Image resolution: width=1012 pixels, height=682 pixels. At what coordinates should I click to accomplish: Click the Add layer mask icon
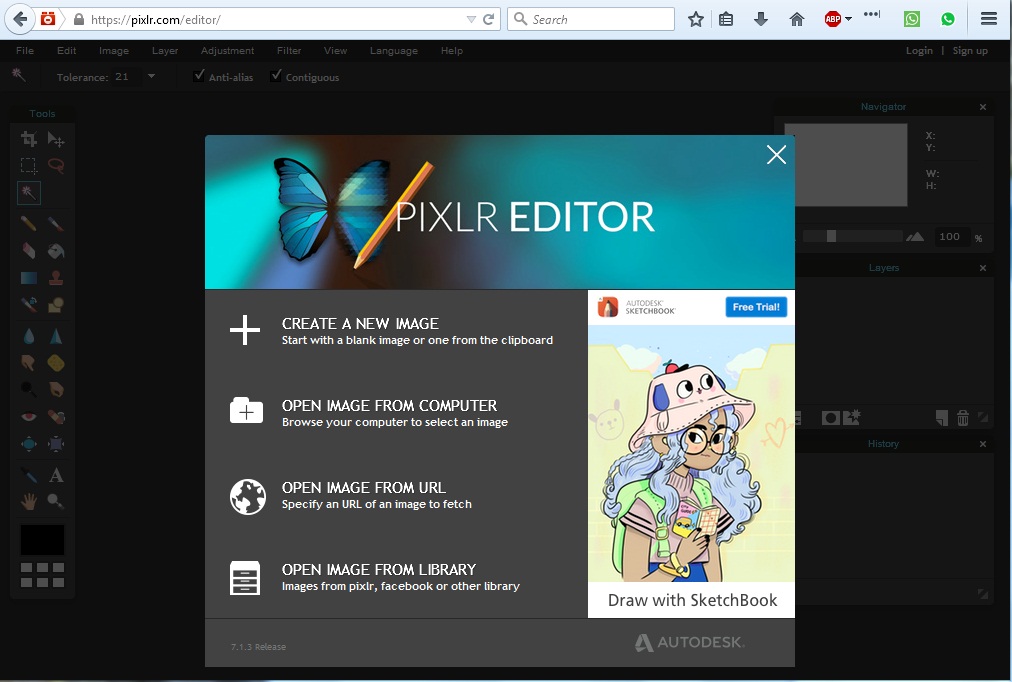(830, 418)
